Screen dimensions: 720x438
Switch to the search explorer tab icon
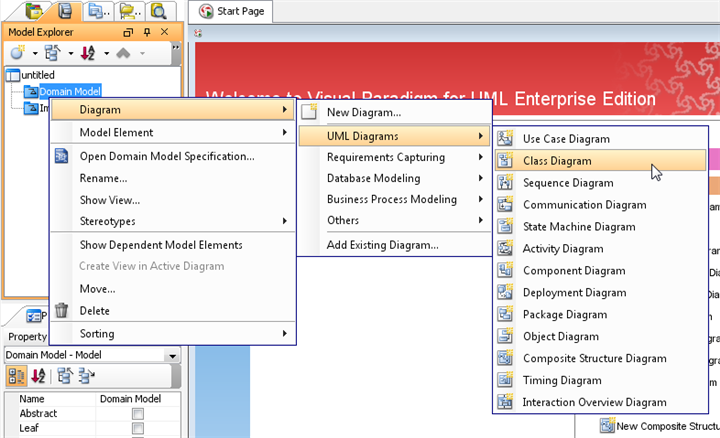coord(159,11)
